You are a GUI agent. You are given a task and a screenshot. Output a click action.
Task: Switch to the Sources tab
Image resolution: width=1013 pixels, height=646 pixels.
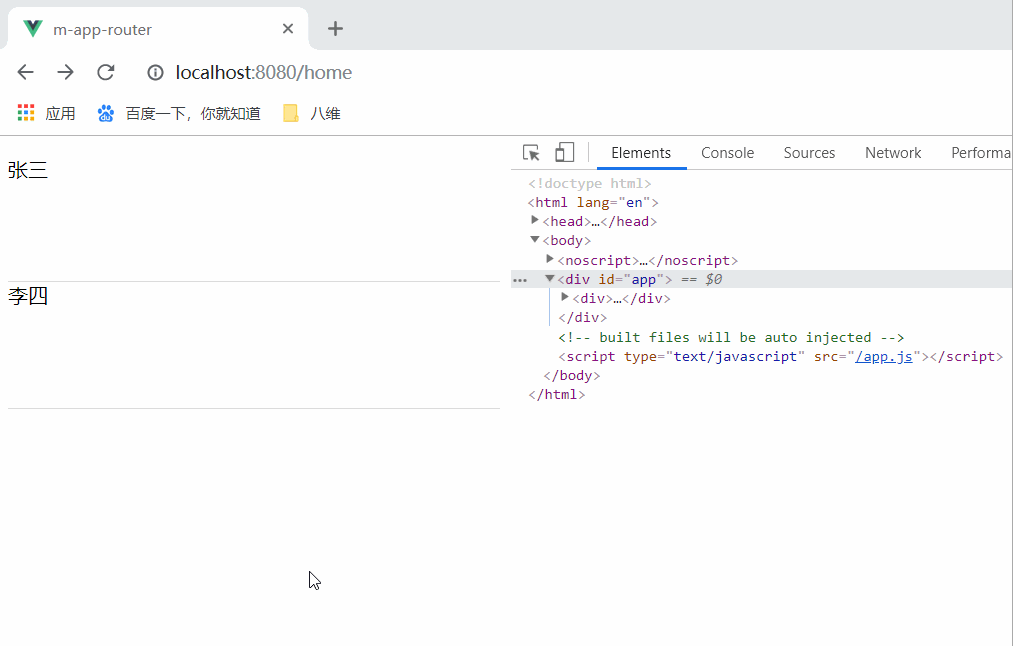[809, 153]
